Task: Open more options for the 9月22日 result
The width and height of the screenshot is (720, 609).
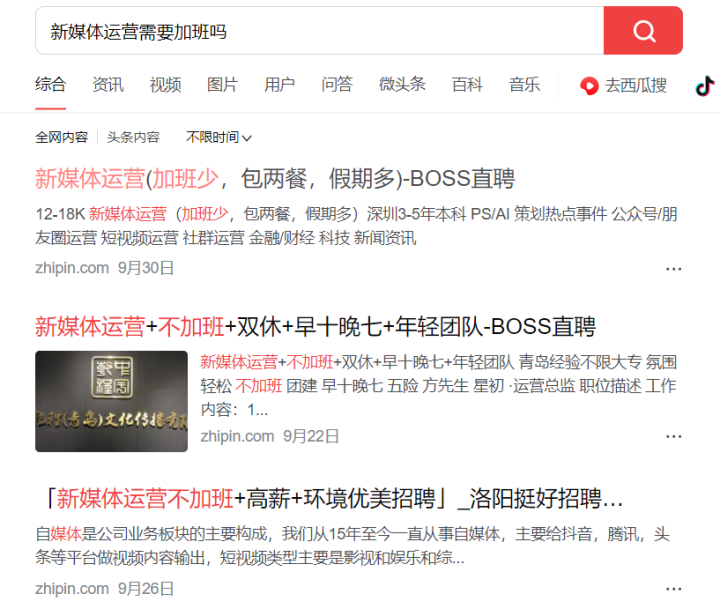Action: (673, 436)
